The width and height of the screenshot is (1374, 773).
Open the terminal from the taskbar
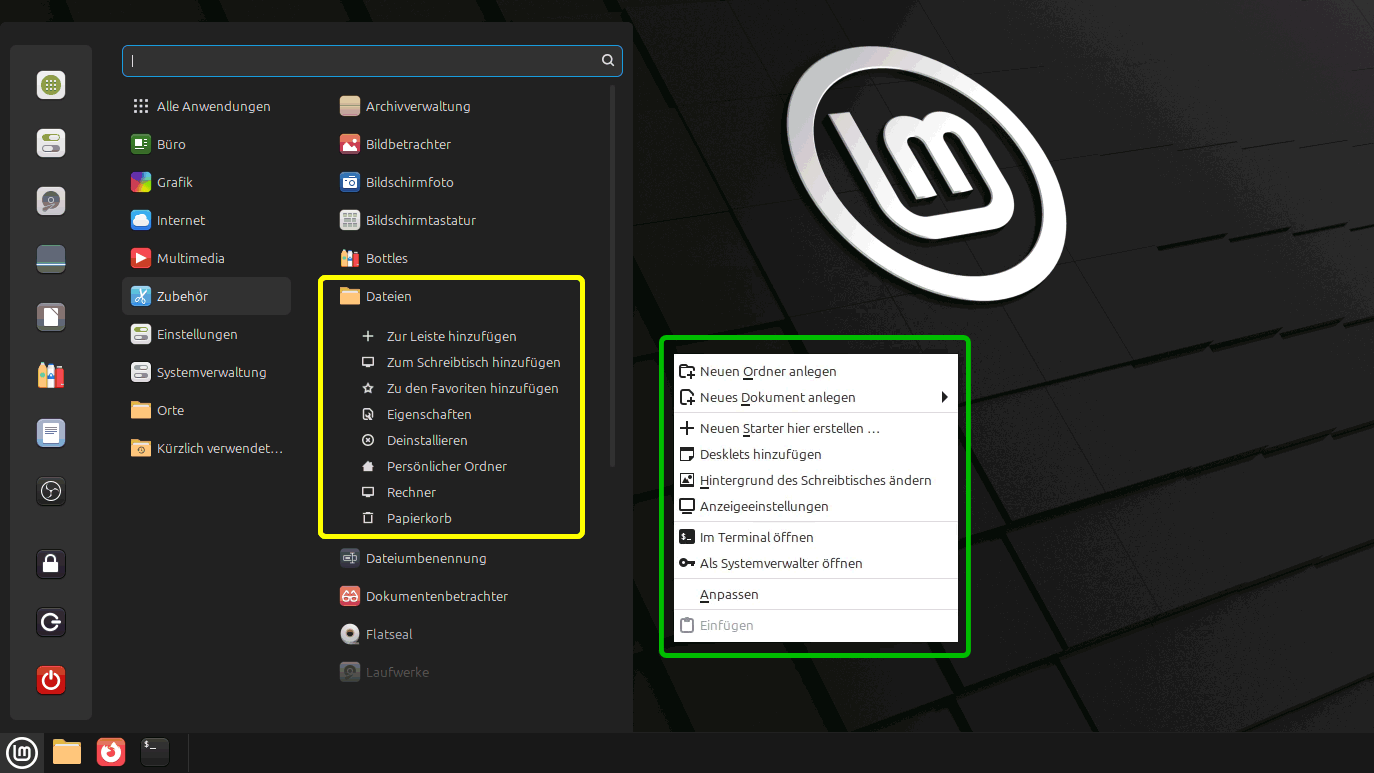coord(154,751)
